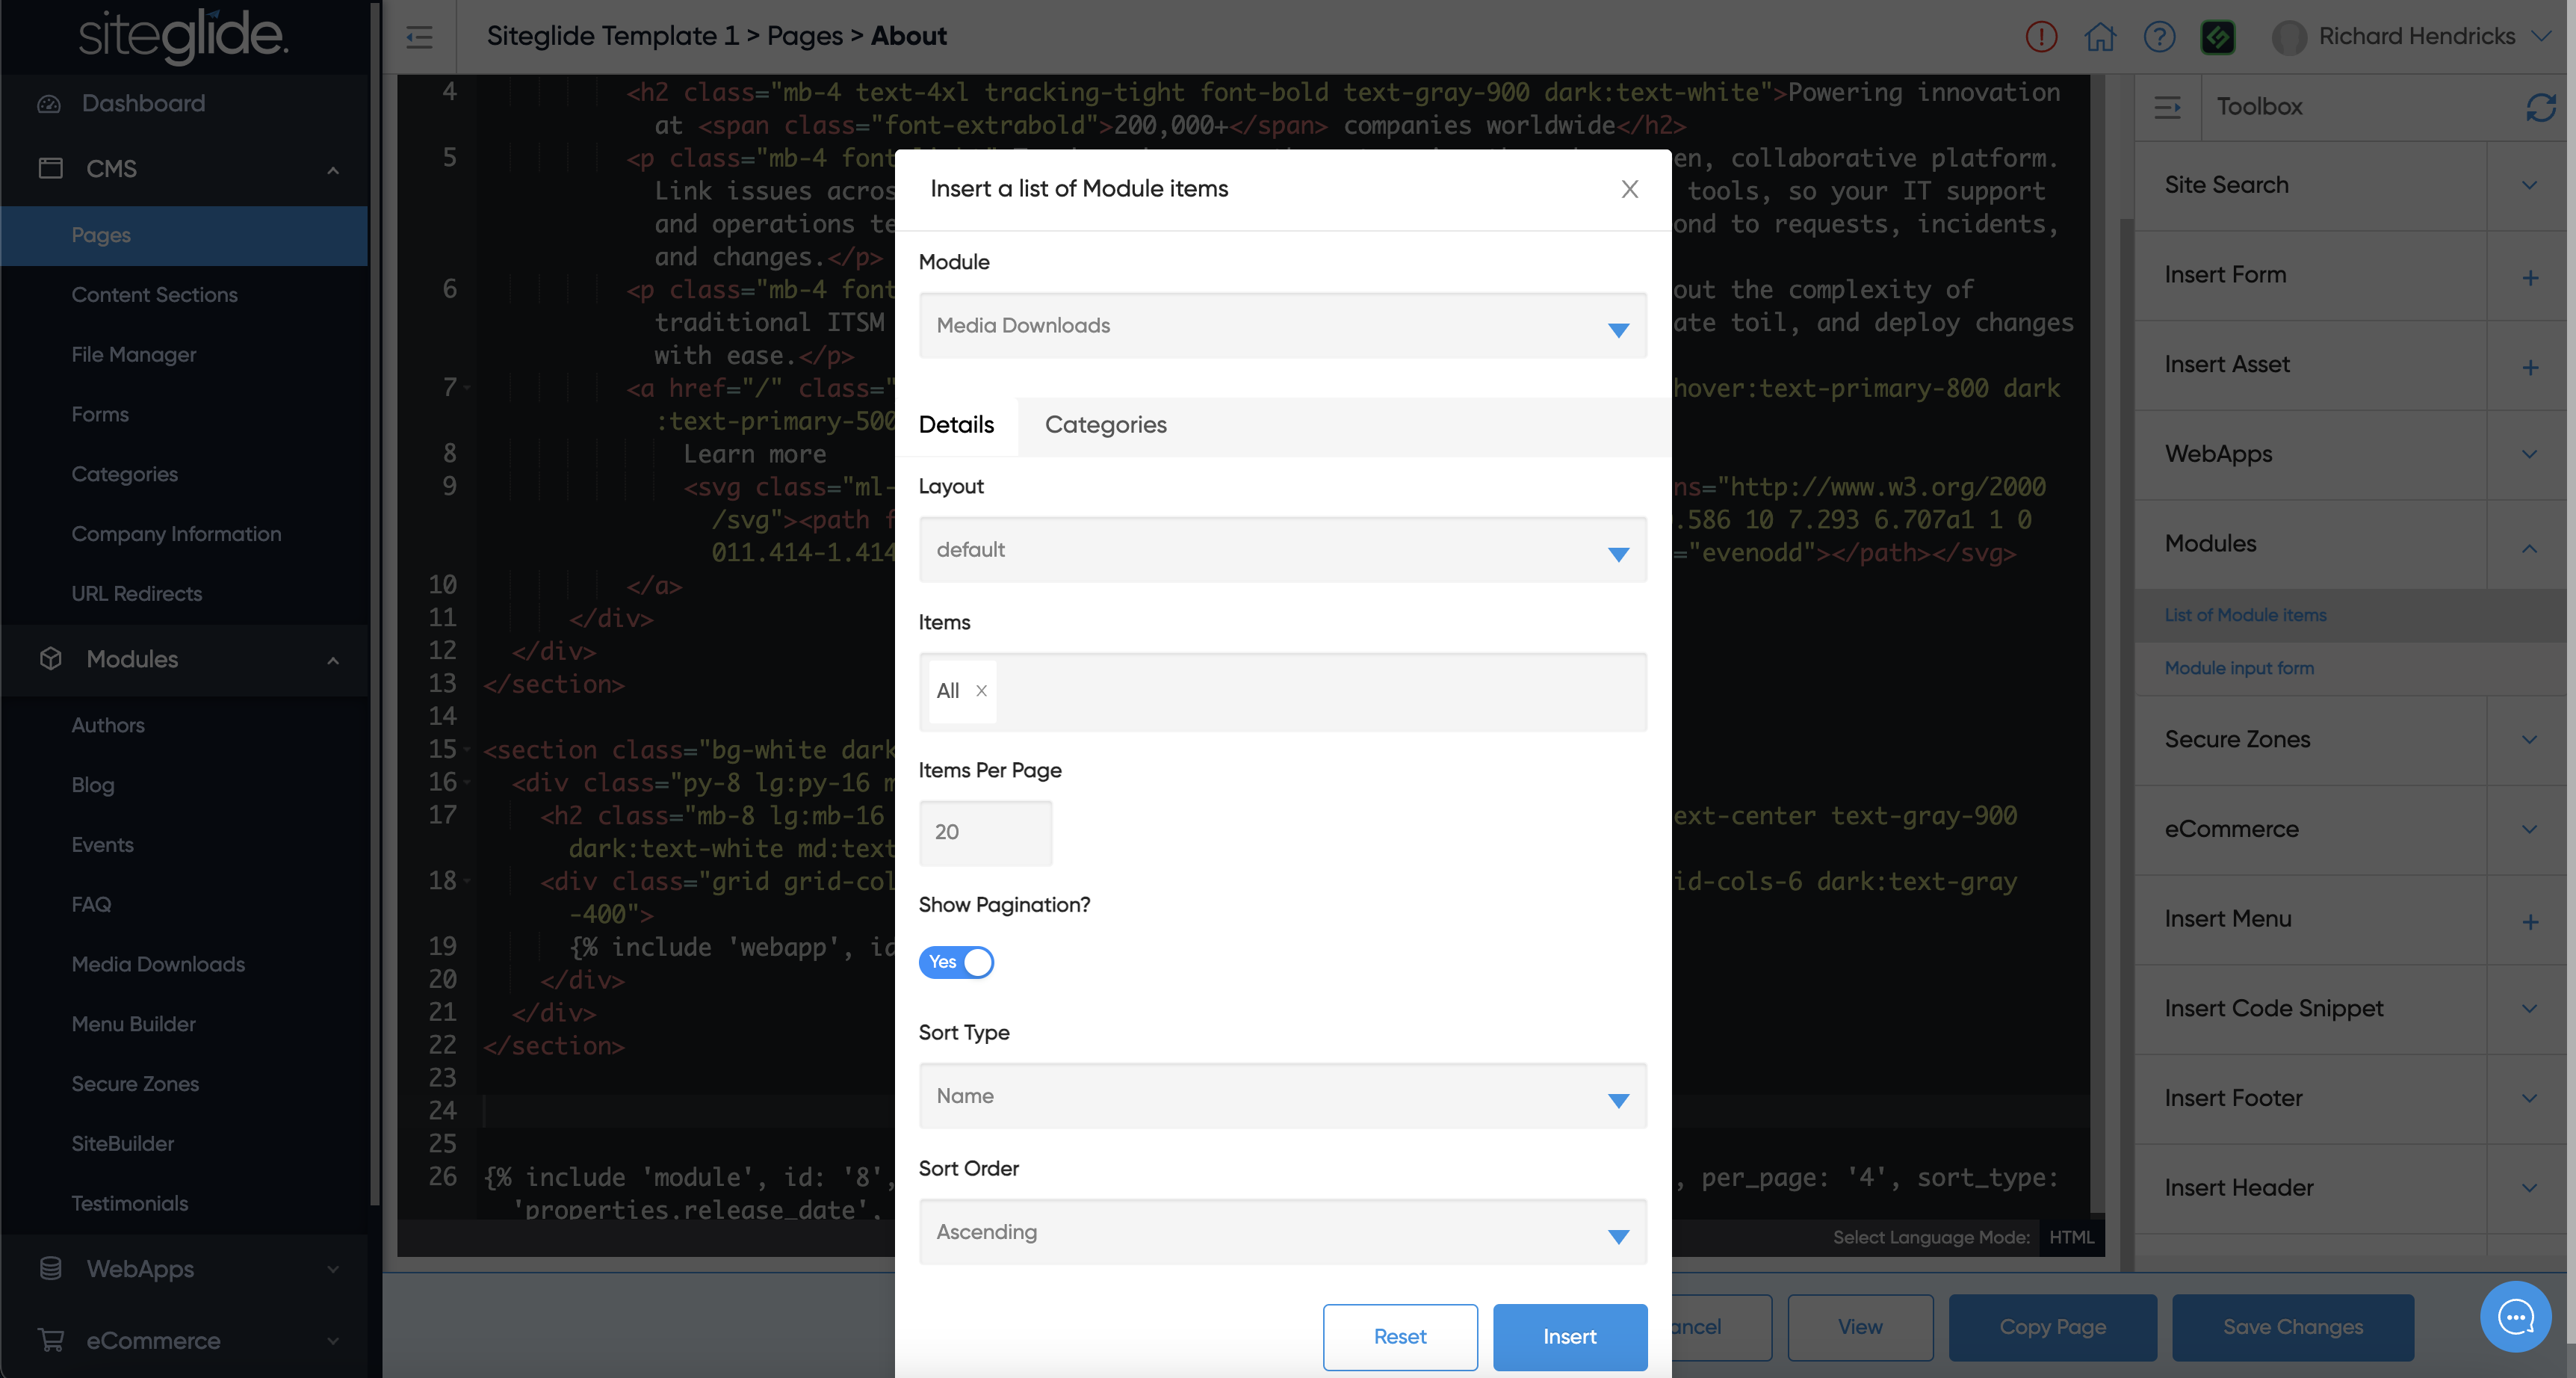Click the green Siteglide extension icon
2576x1378 pixels.
[x=2217, y=37]
